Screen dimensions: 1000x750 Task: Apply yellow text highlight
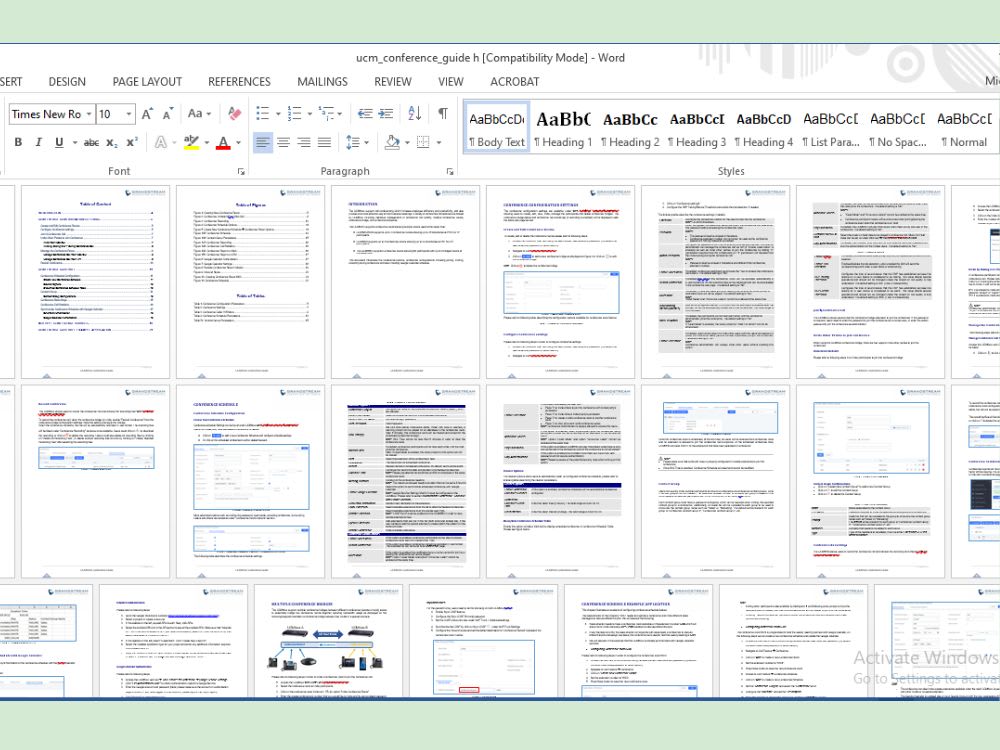(191, 142)
